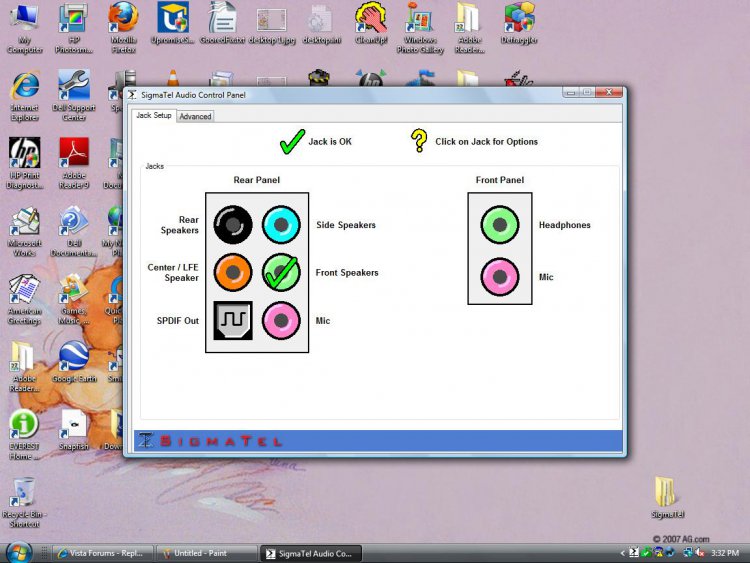Open the HP Print Diagnostic icon

coord(24,164)
